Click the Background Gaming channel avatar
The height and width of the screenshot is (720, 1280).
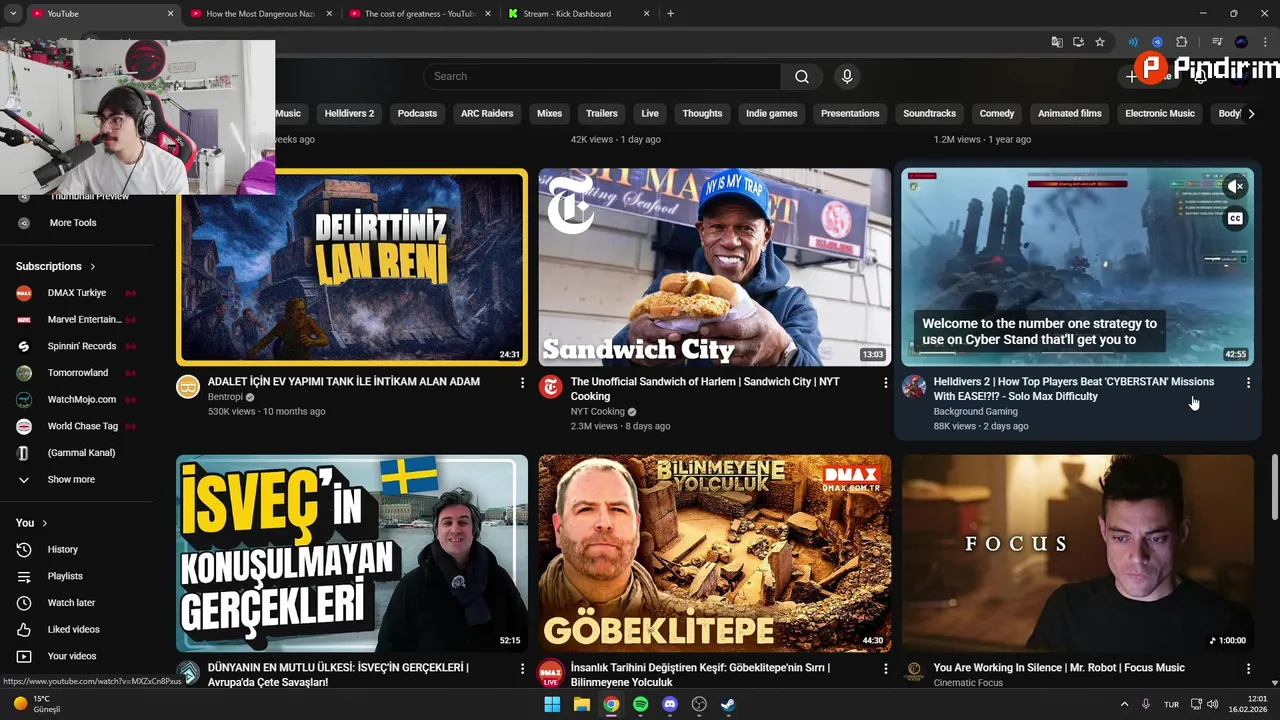pos(914,387)
